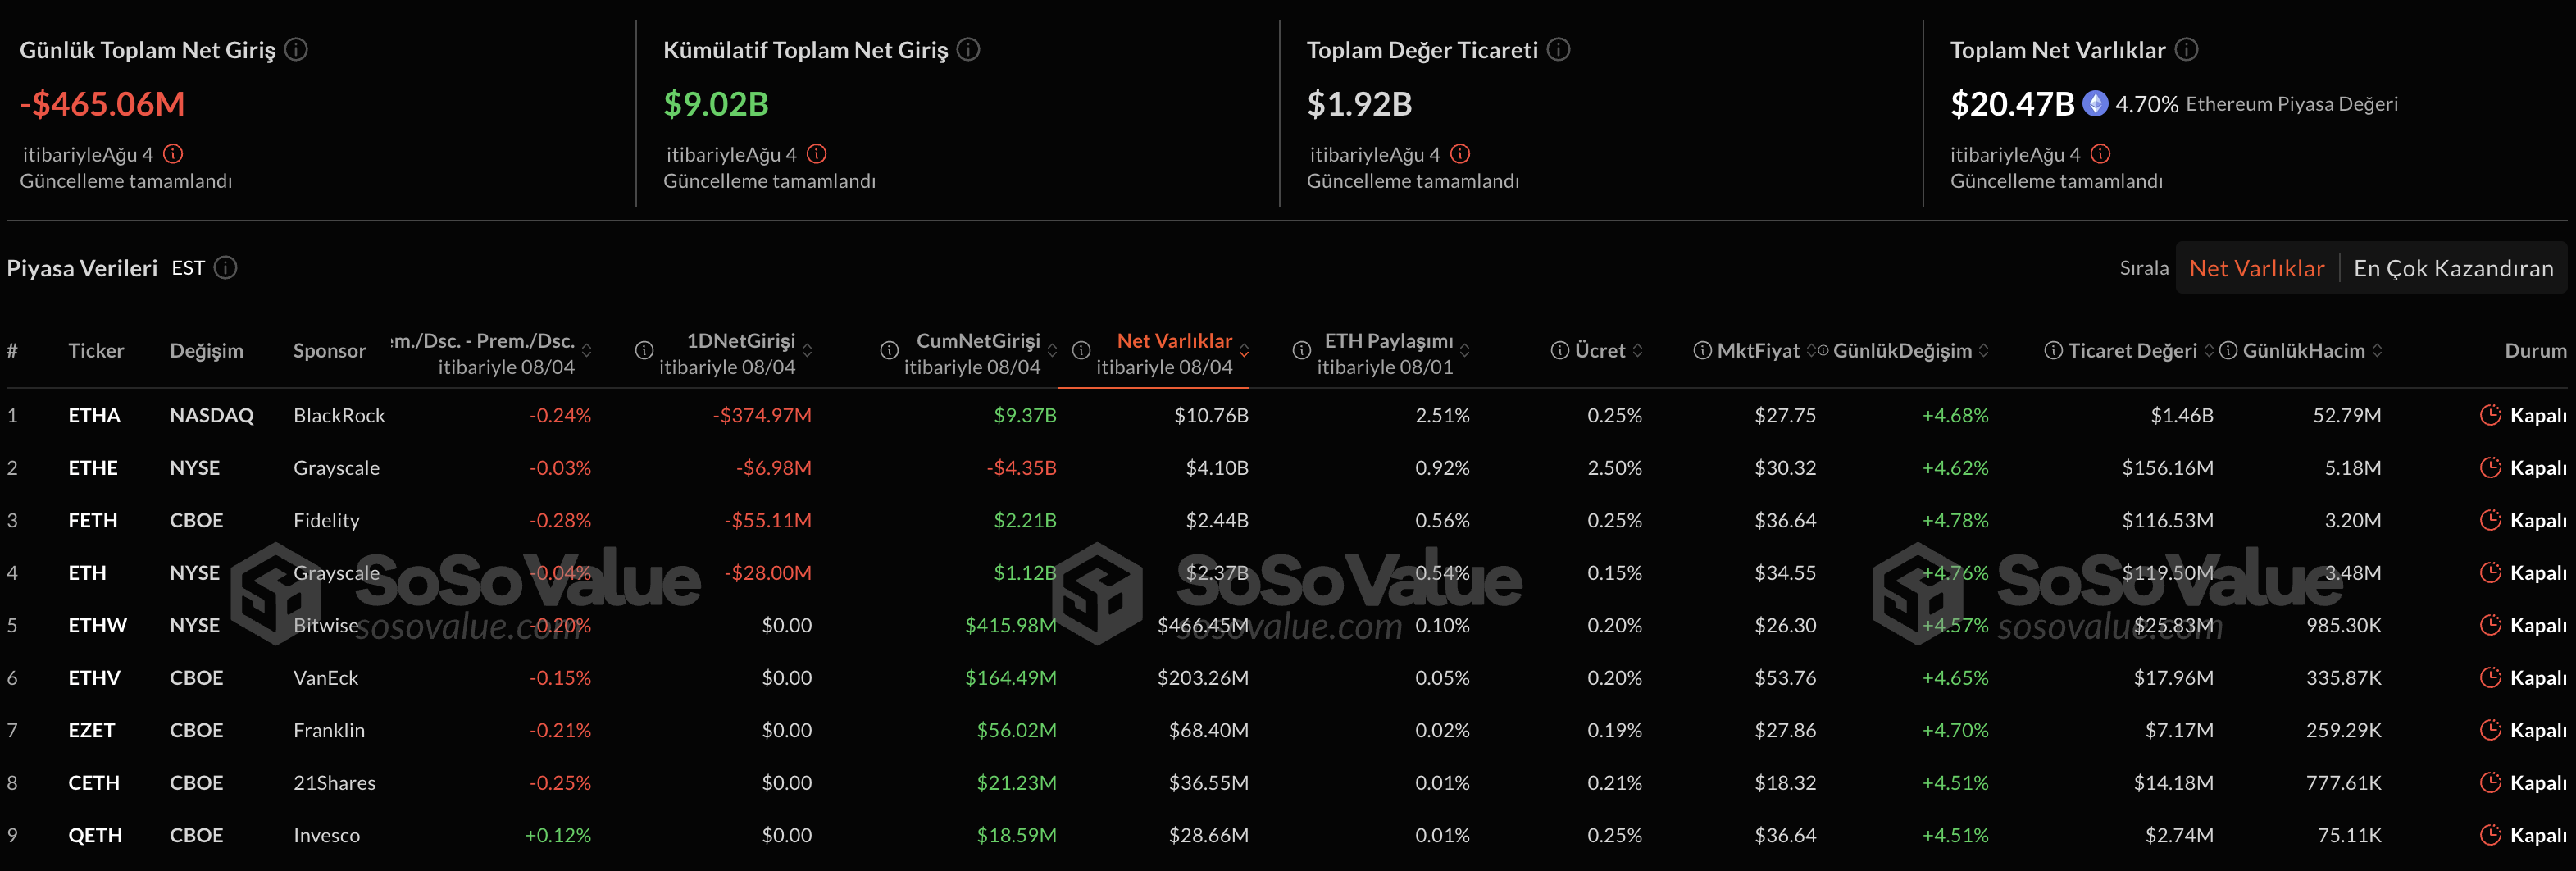This screenshot has height=871, width=2576.
Task: Click the -$465.06M daily net inflow figure
Action: [x=102, y=103]
